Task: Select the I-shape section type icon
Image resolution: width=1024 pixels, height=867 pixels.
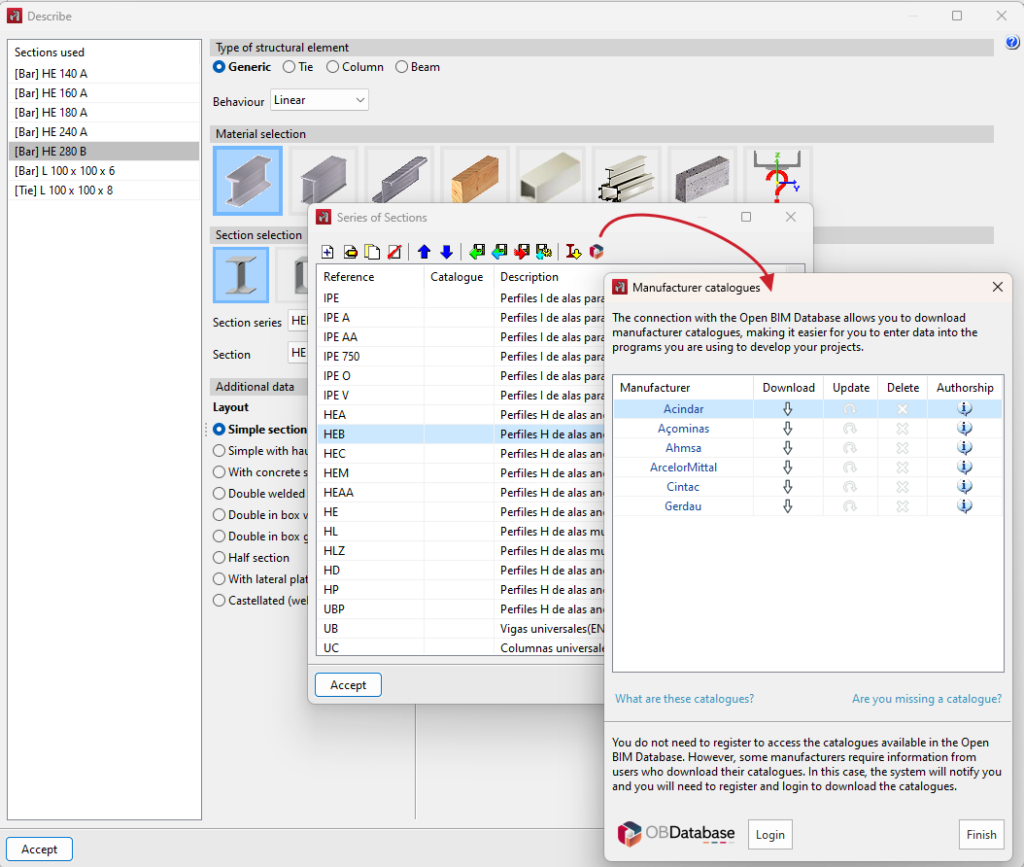Action: click(x=241, y=275)
